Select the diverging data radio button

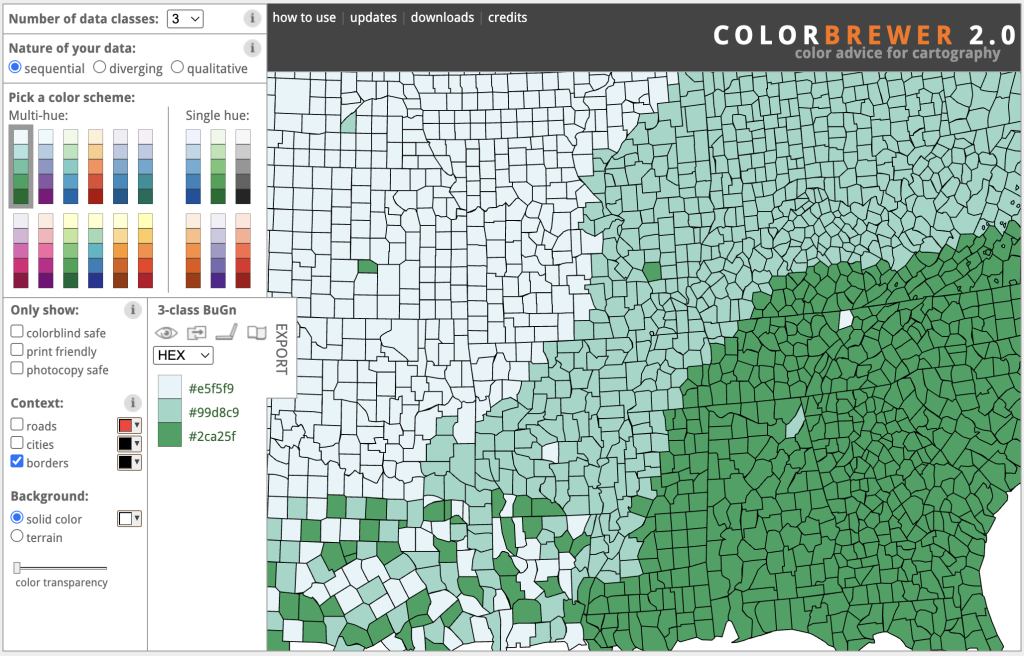coord(100,68)
